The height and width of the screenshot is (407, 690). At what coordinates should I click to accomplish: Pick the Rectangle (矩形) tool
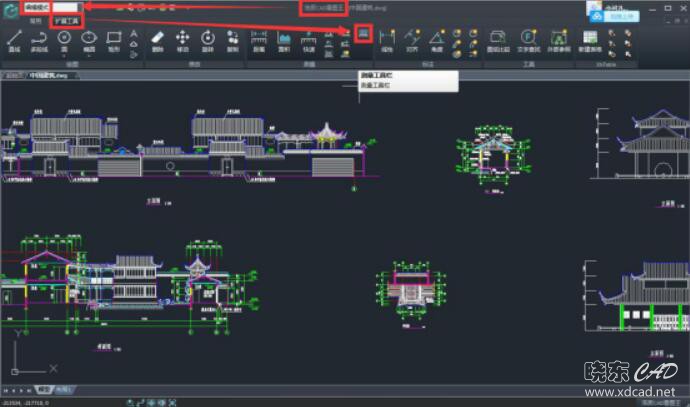[x=113, y=38]
